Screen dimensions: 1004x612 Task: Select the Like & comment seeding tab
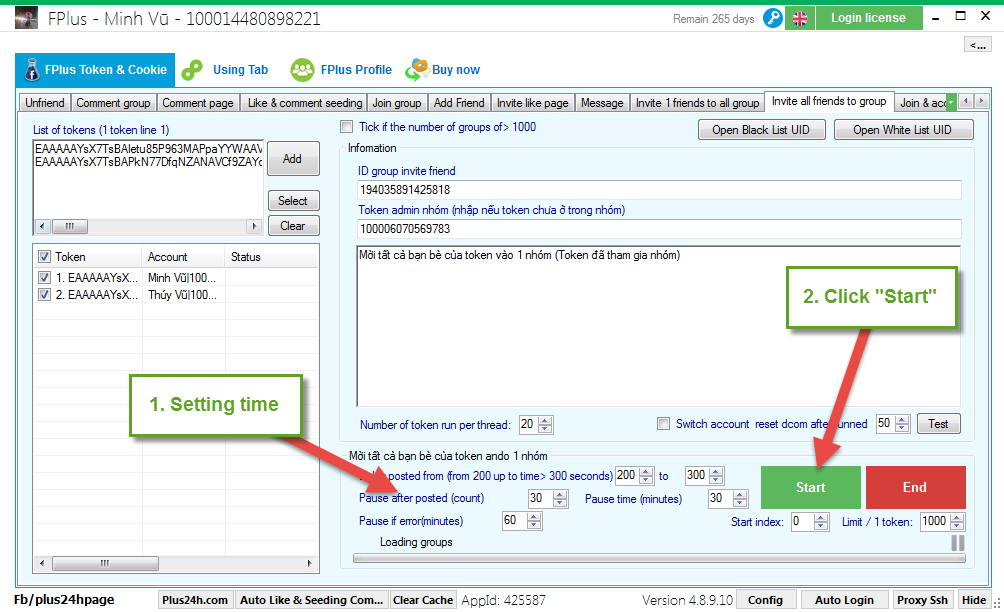305,103
